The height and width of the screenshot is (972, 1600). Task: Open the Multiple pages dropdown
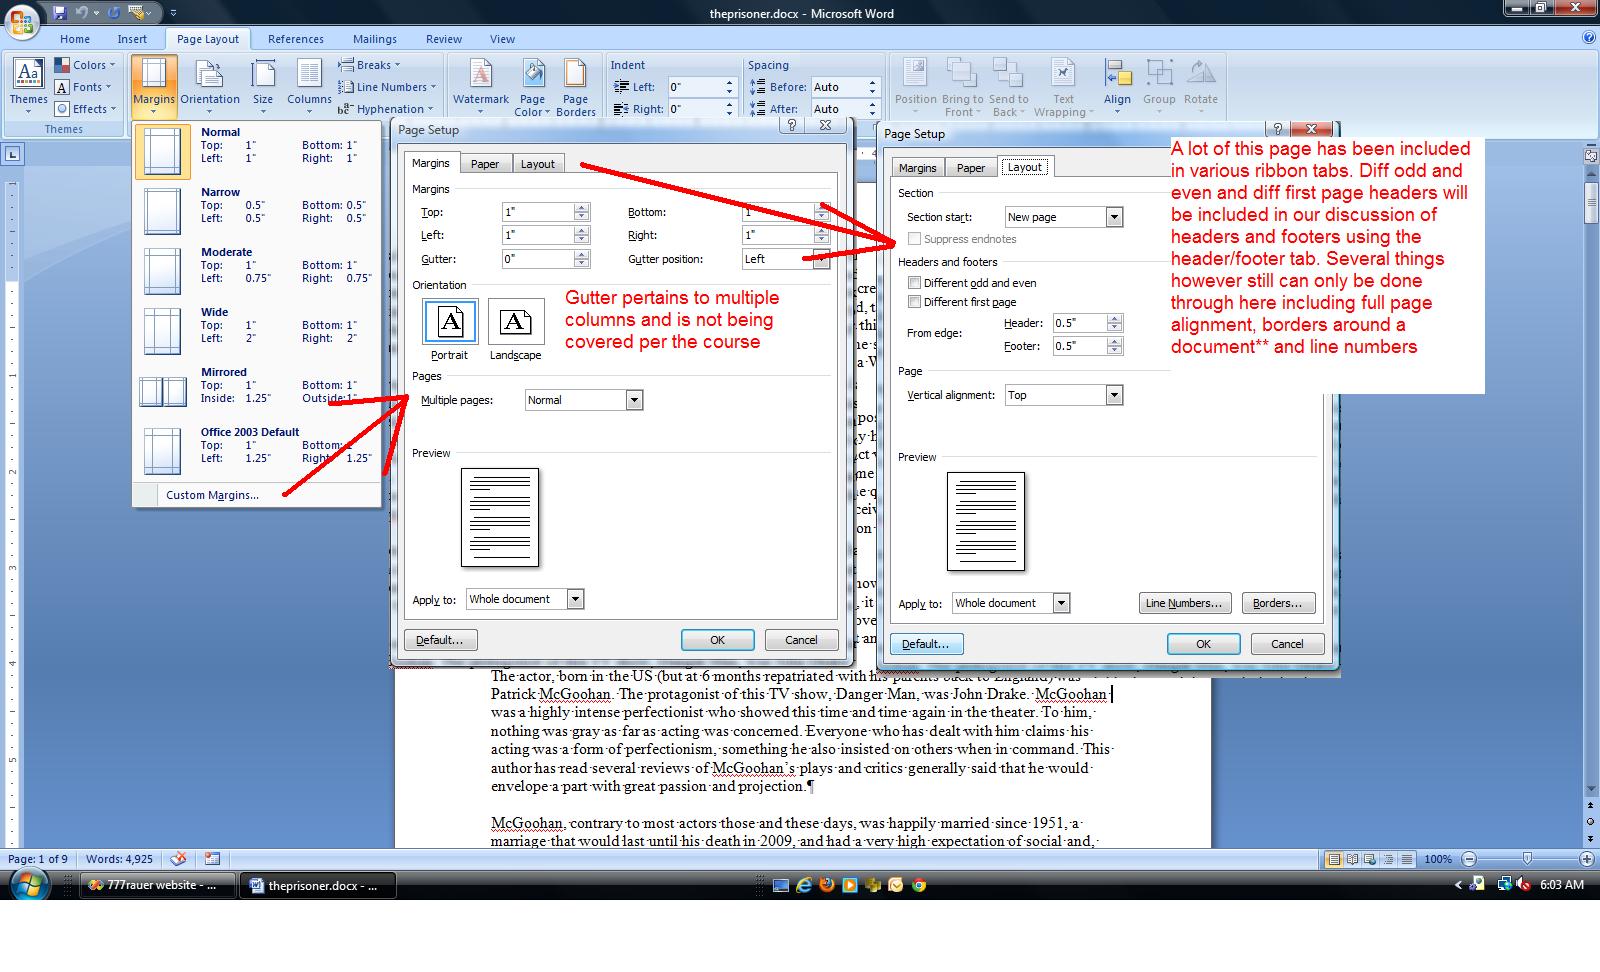pos(634,400)
